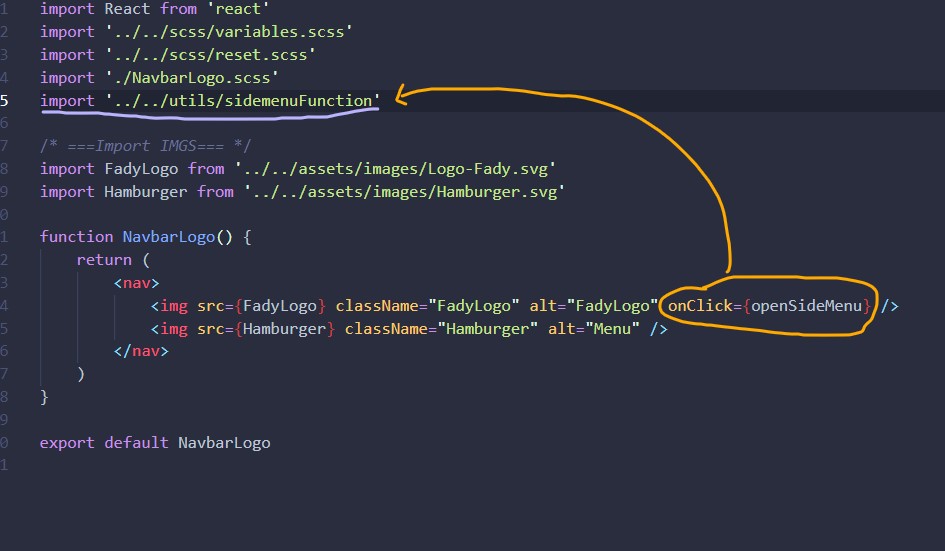
Task: Click the 'export' keyword on the last code line
Action: tap(67, 442)
